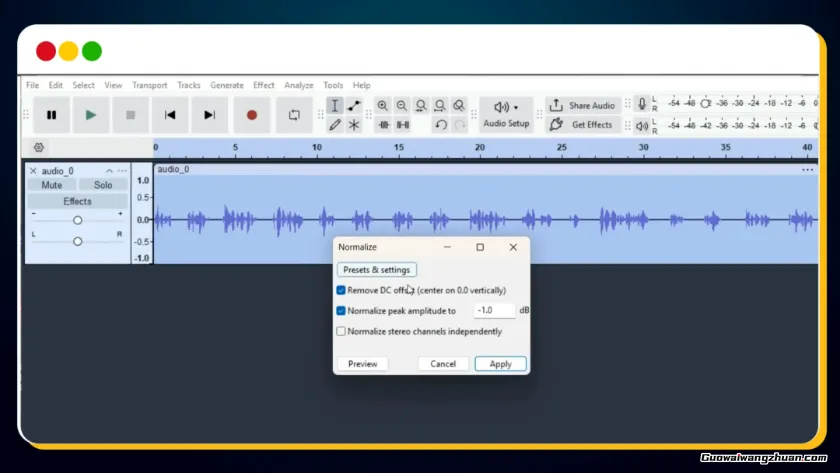The image size is (840, 473).
Task: Open the Effect menu
Action: [264, 86]
